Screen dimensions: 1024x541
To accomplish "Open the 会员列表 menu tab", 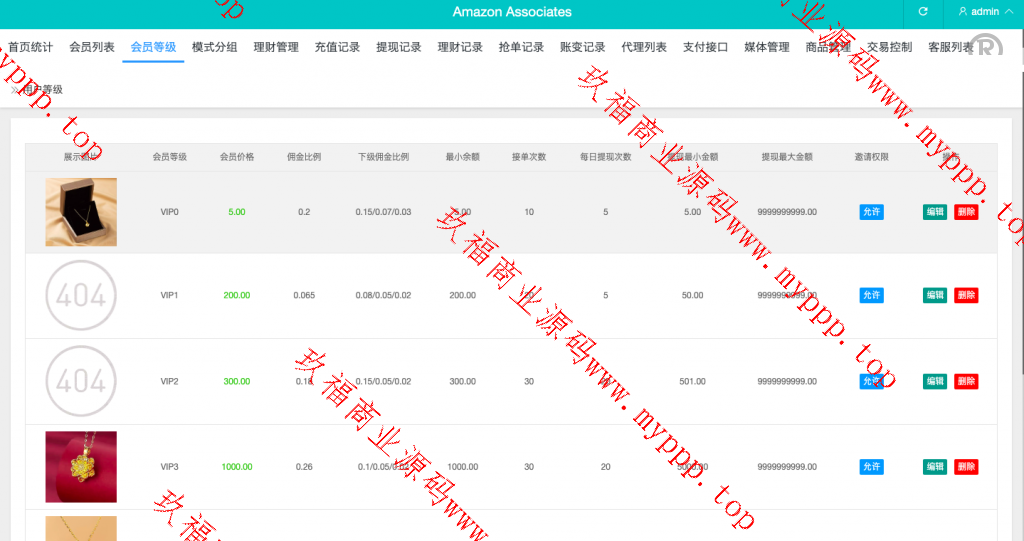I will (x=92, y=47).
